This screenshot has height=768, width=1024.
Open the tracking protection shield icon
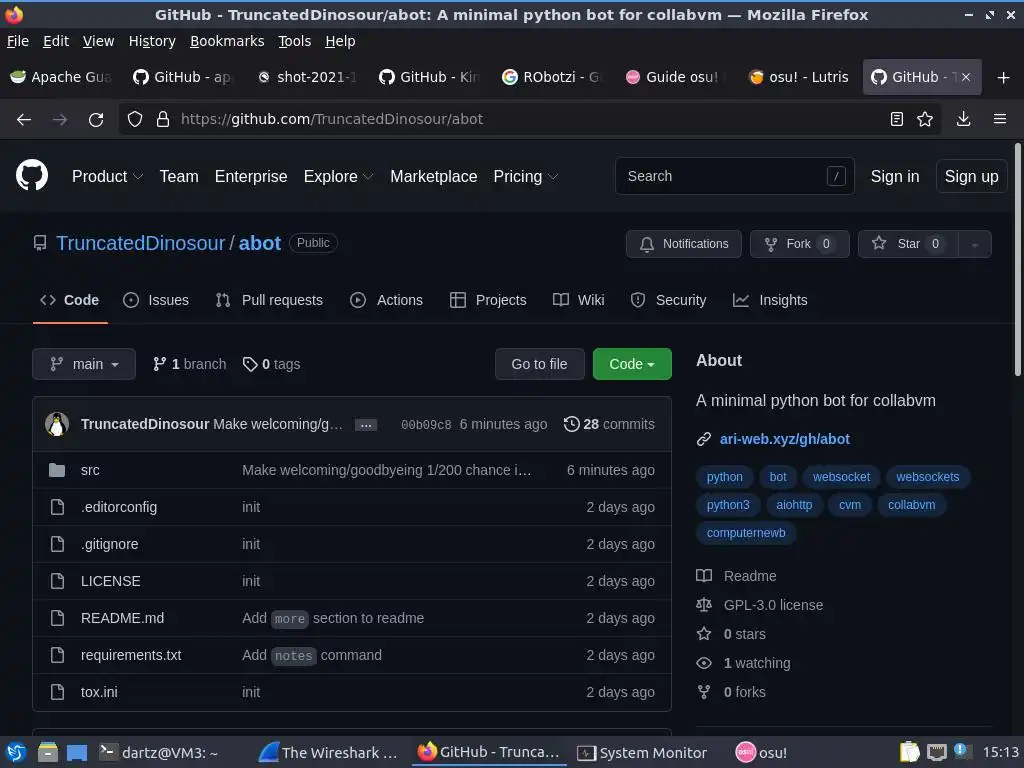click(135, 119)
